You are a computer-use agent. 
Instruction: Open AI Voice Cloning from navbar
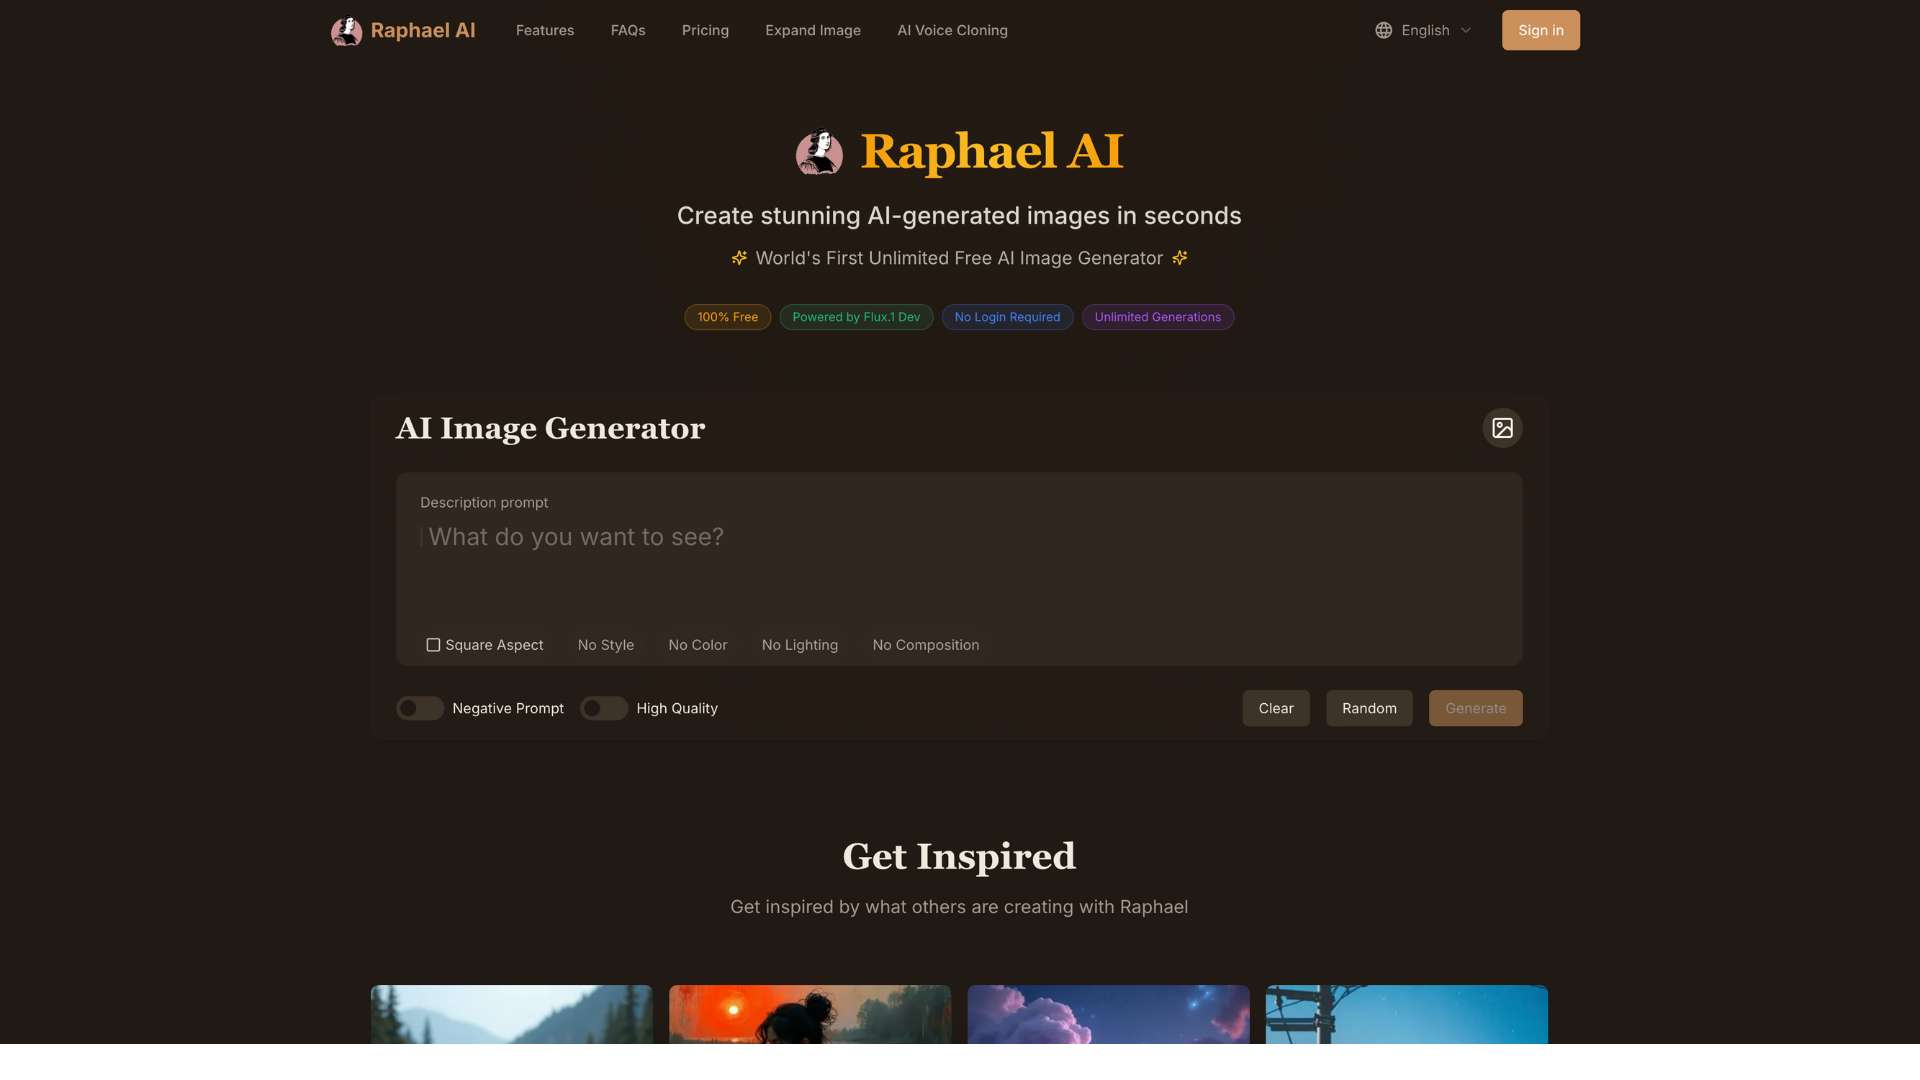pos(952,30)
